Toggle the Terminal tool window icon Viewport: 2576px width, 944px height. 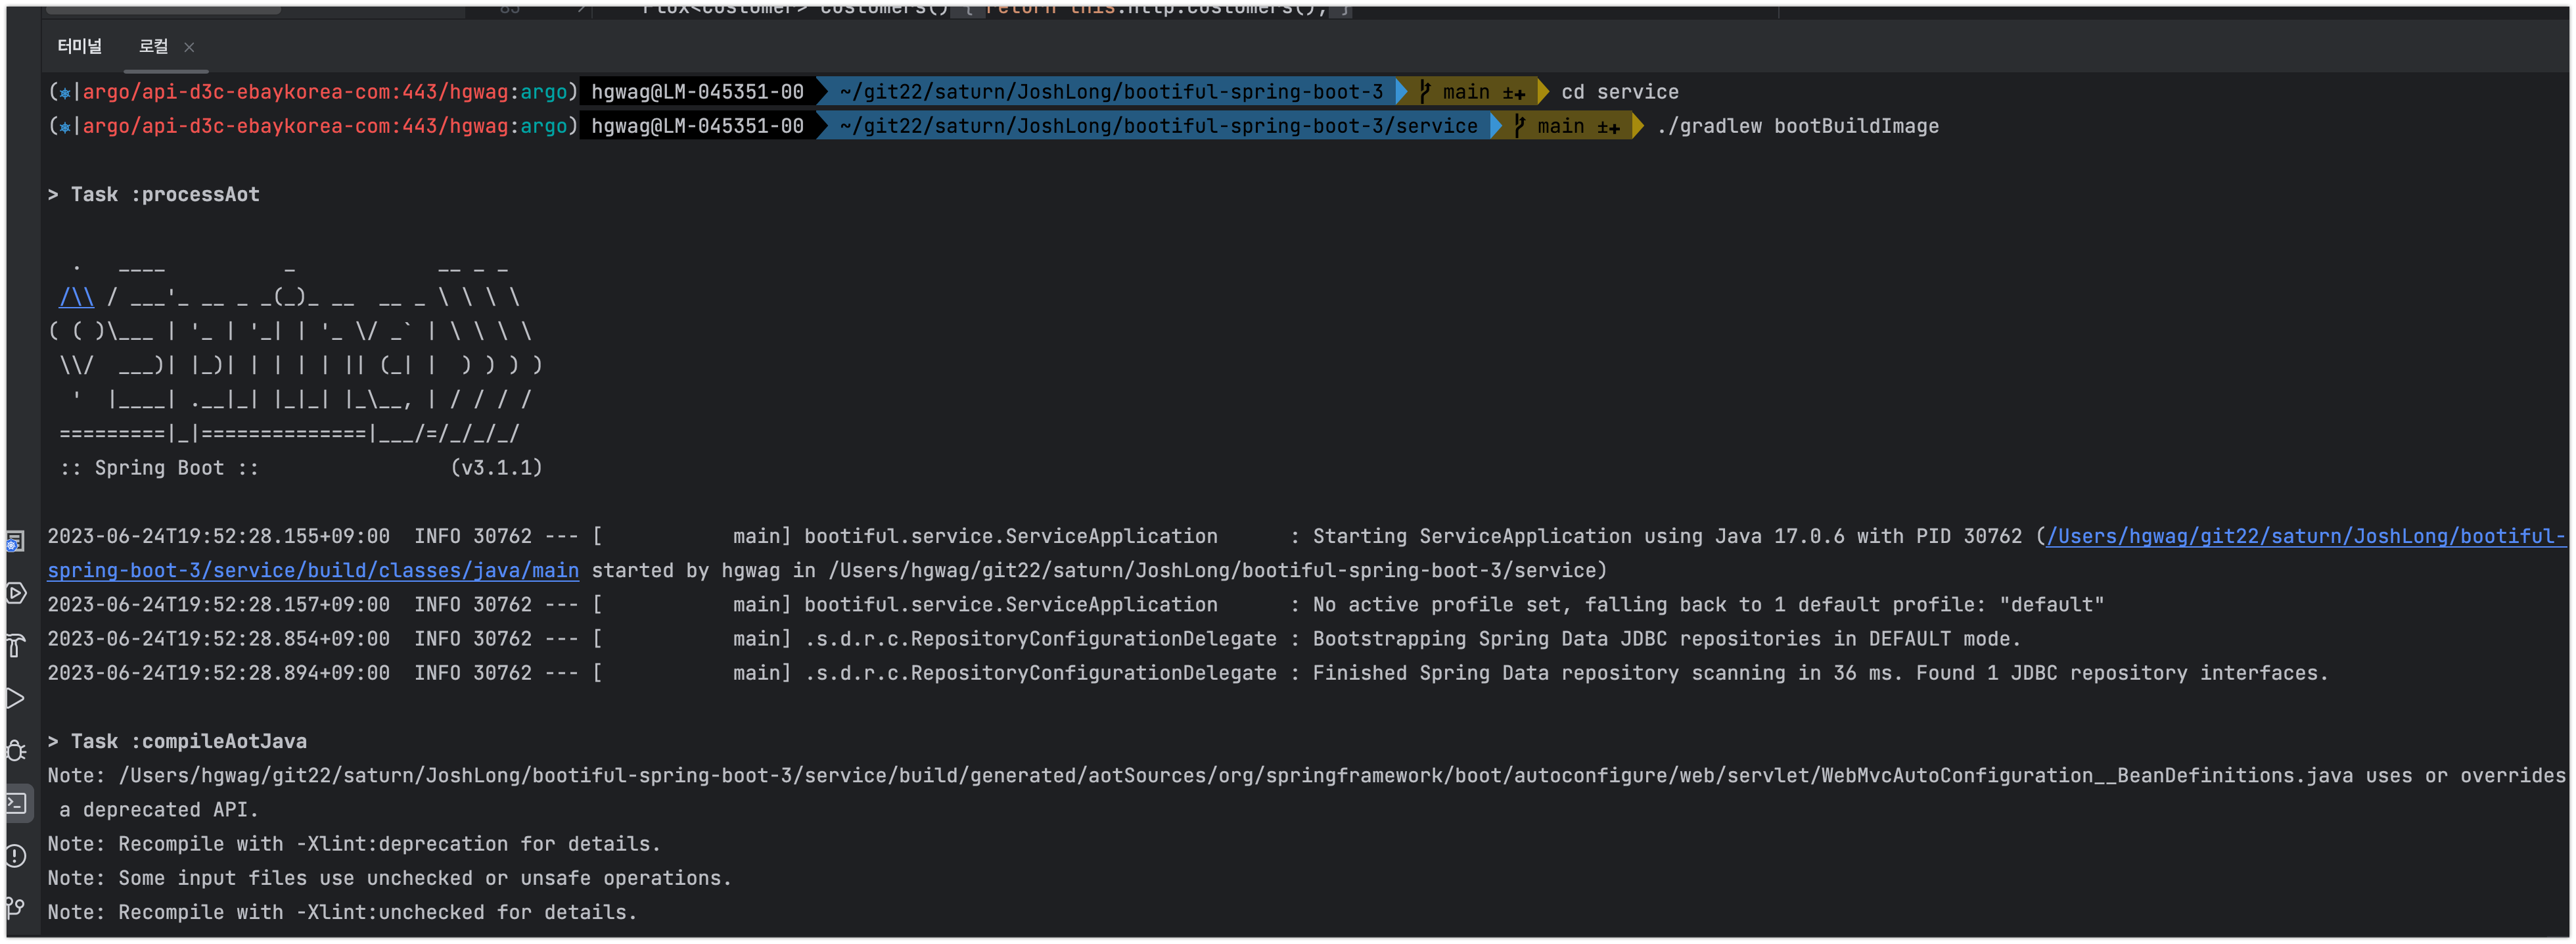17,802
